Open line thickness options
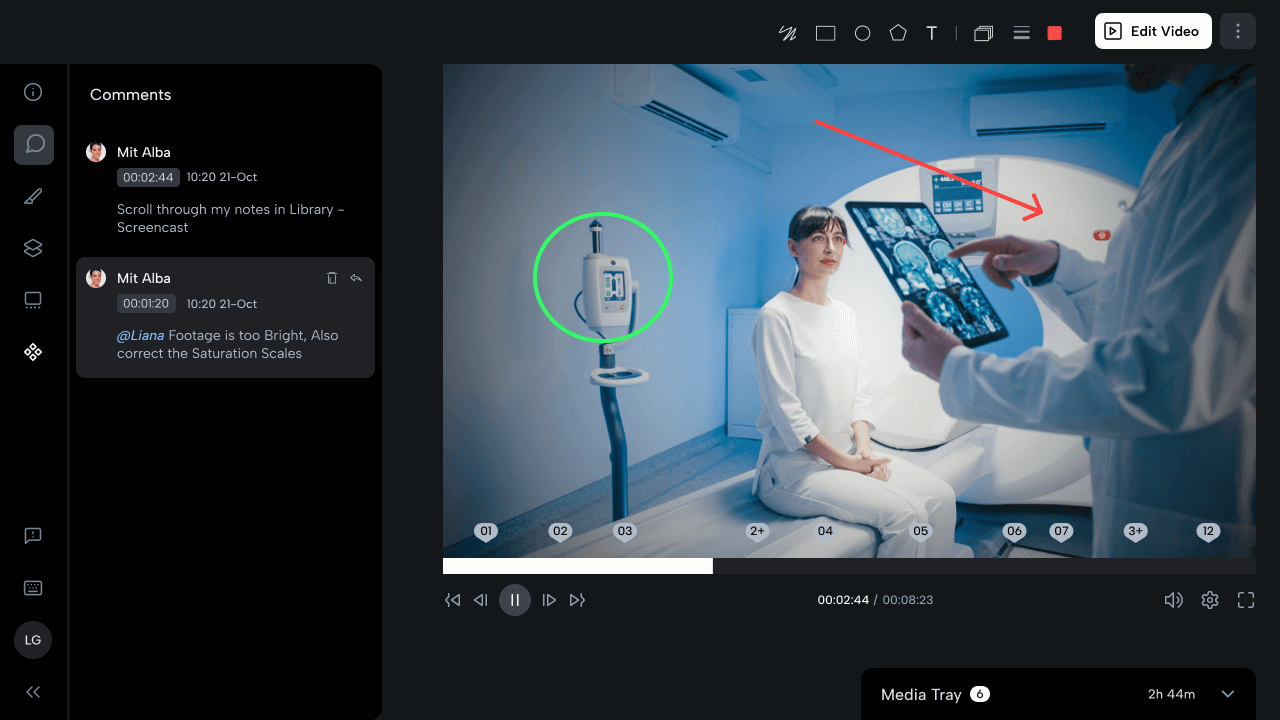 pyautogui.click(x=1021, y=33)
